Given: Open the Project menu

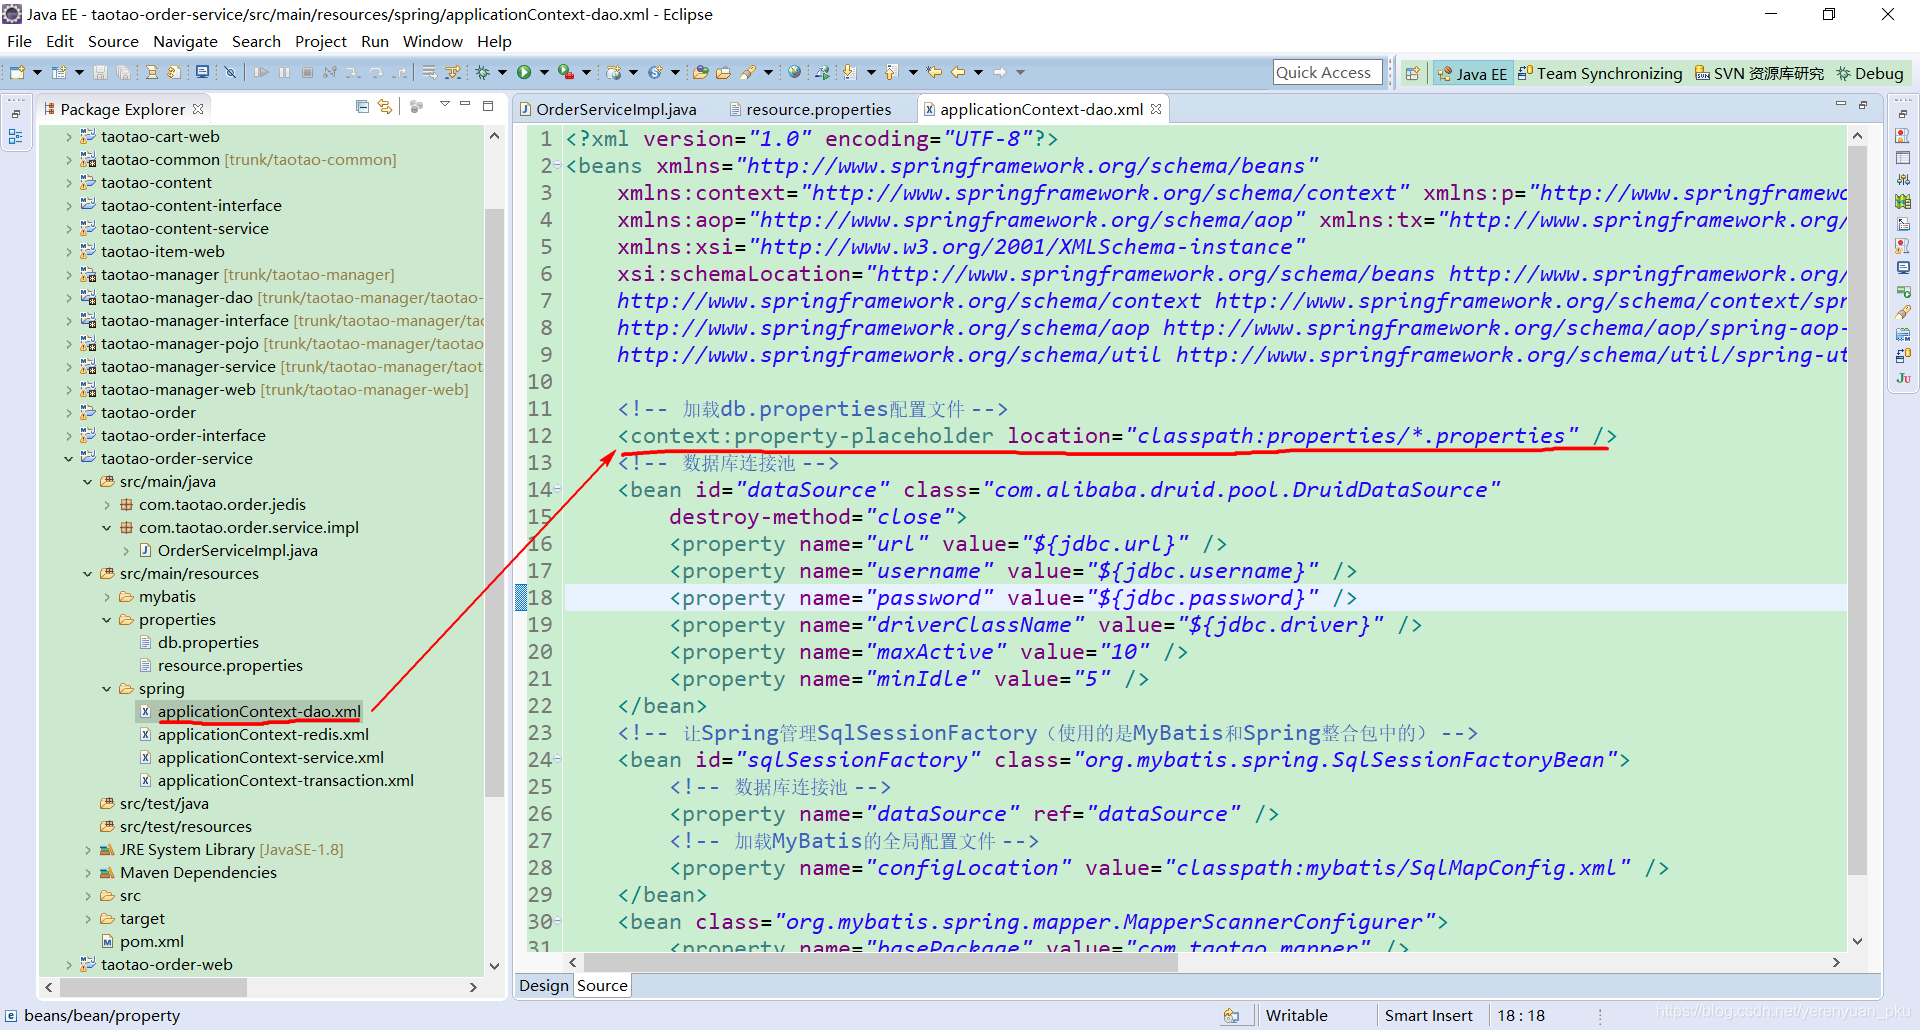Looking at the screenshot, I should coord(320,41).
